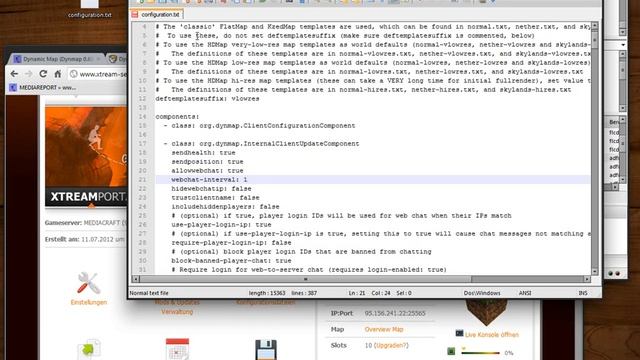Click line 'use-player-login-ip: true'
The height and width of the screenshot is (360, 640).
[221, 224]
